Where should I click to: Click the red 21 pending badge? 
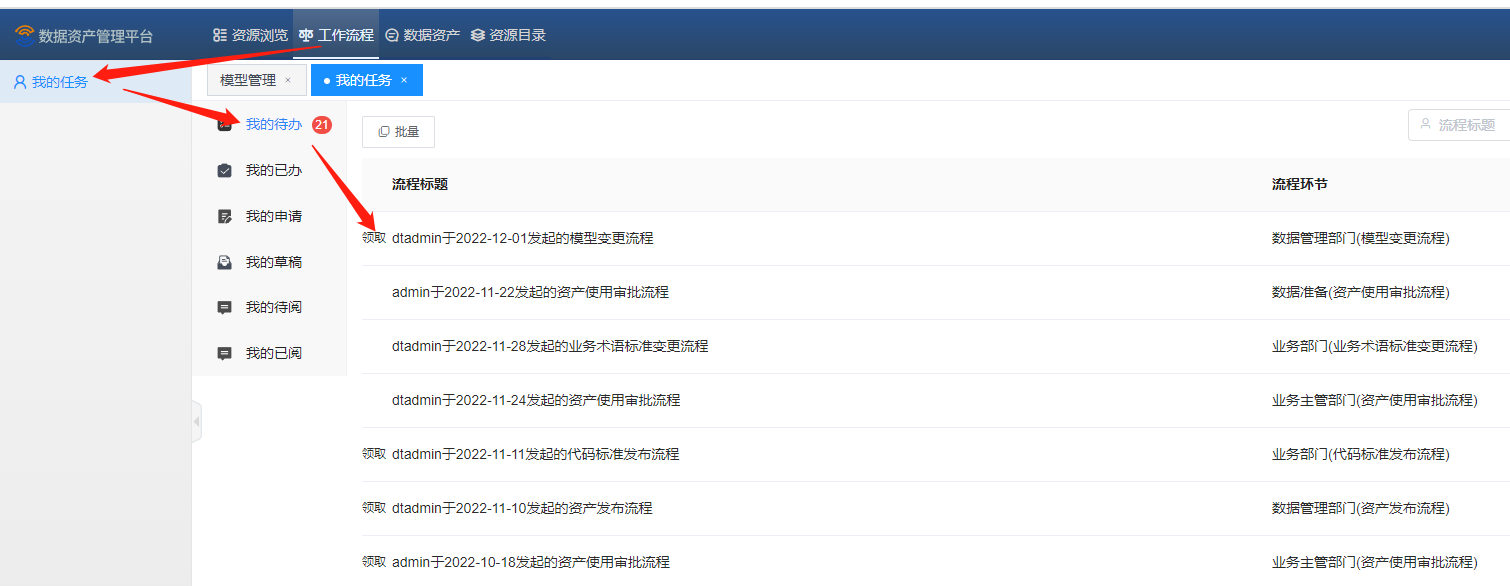321,125
